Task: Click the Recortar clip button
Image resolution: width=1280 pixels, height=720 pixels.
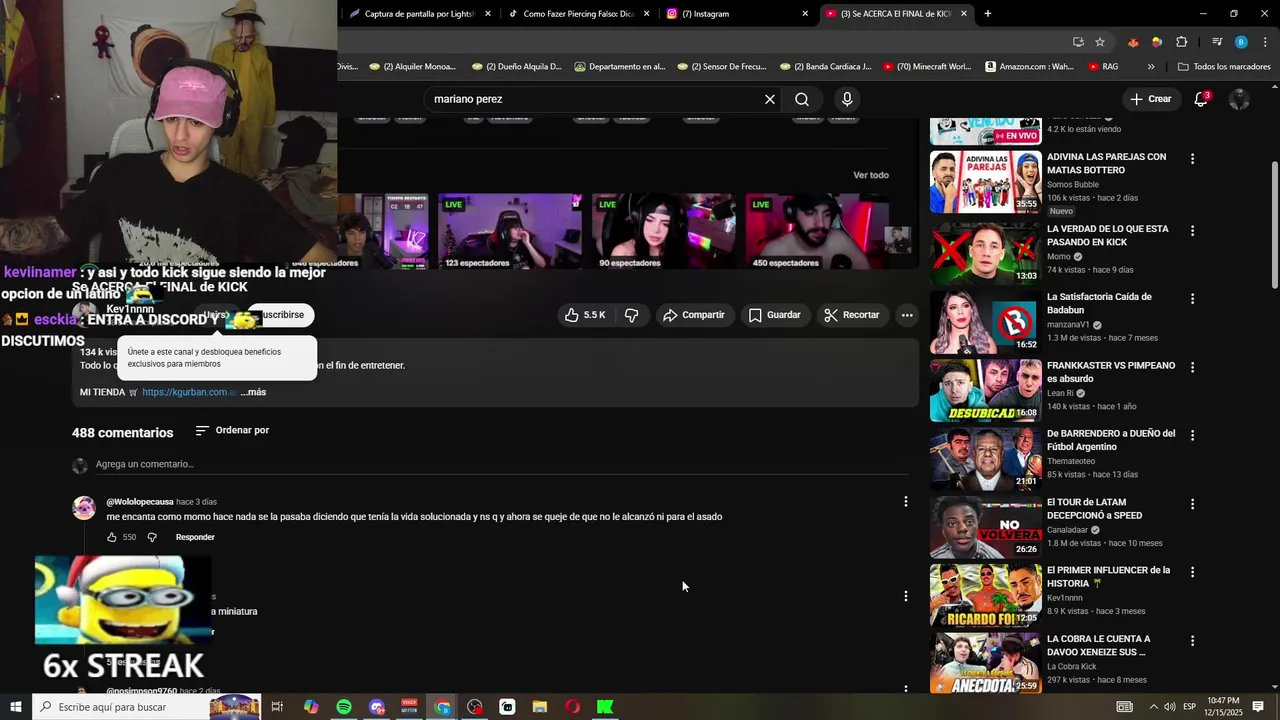Action: click(852, 315)
